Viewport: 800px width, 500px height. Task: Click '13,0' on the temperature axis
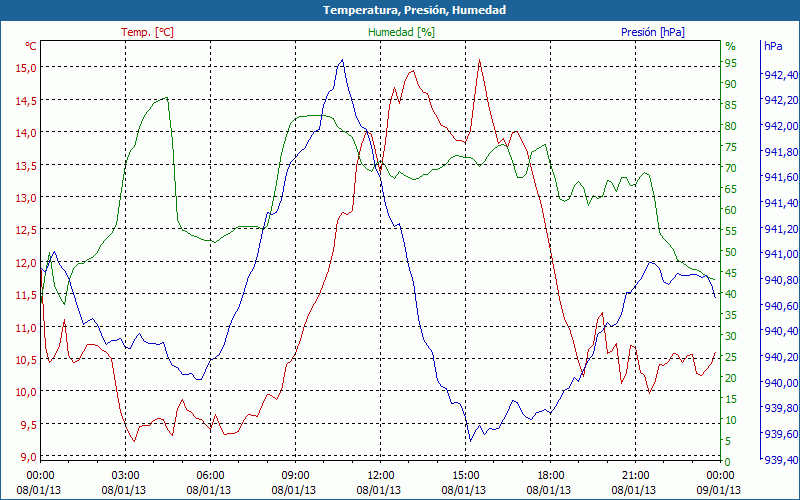pos(27,197)
